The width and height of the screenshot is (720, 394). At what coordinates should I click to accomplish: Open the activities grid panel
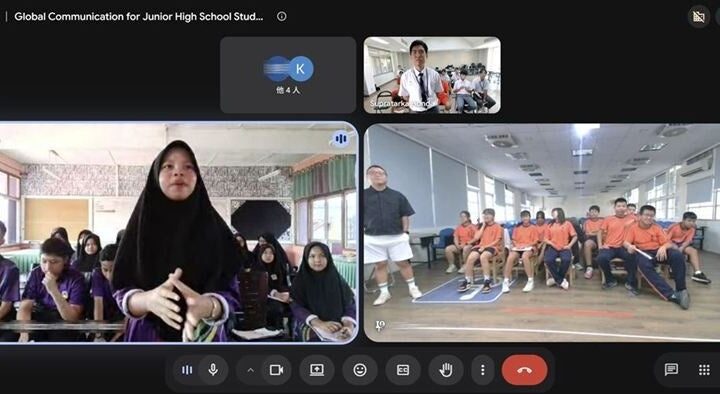point(704,370)
